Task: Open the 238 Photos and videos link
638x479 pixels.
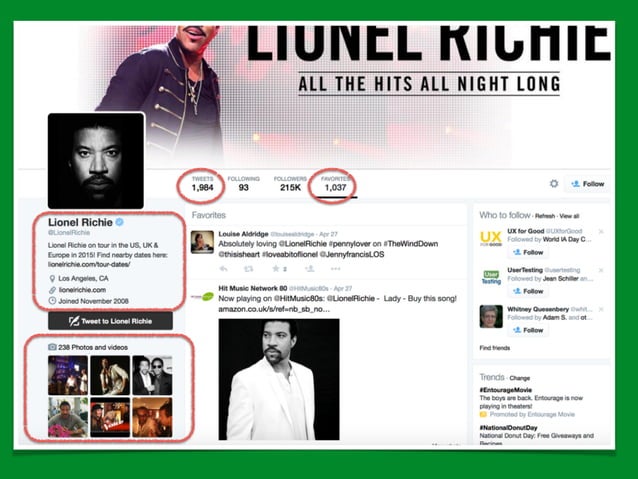Action: pos(93,347)
